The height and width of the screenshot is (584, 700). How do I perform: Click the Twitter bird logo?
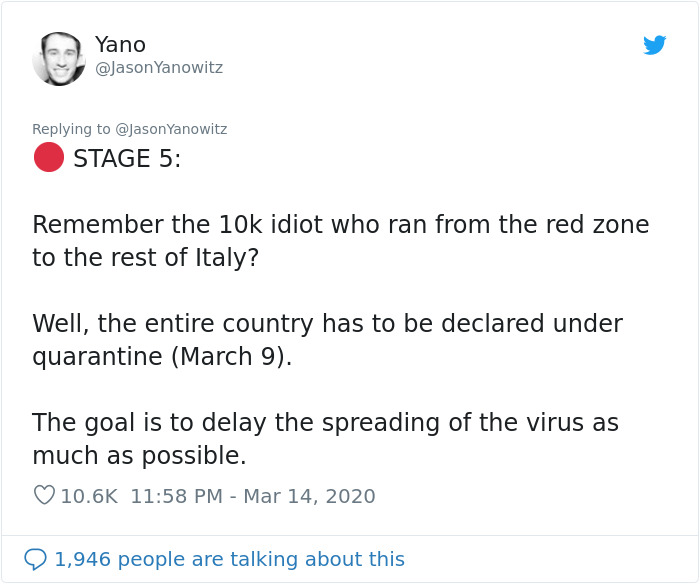655,45
